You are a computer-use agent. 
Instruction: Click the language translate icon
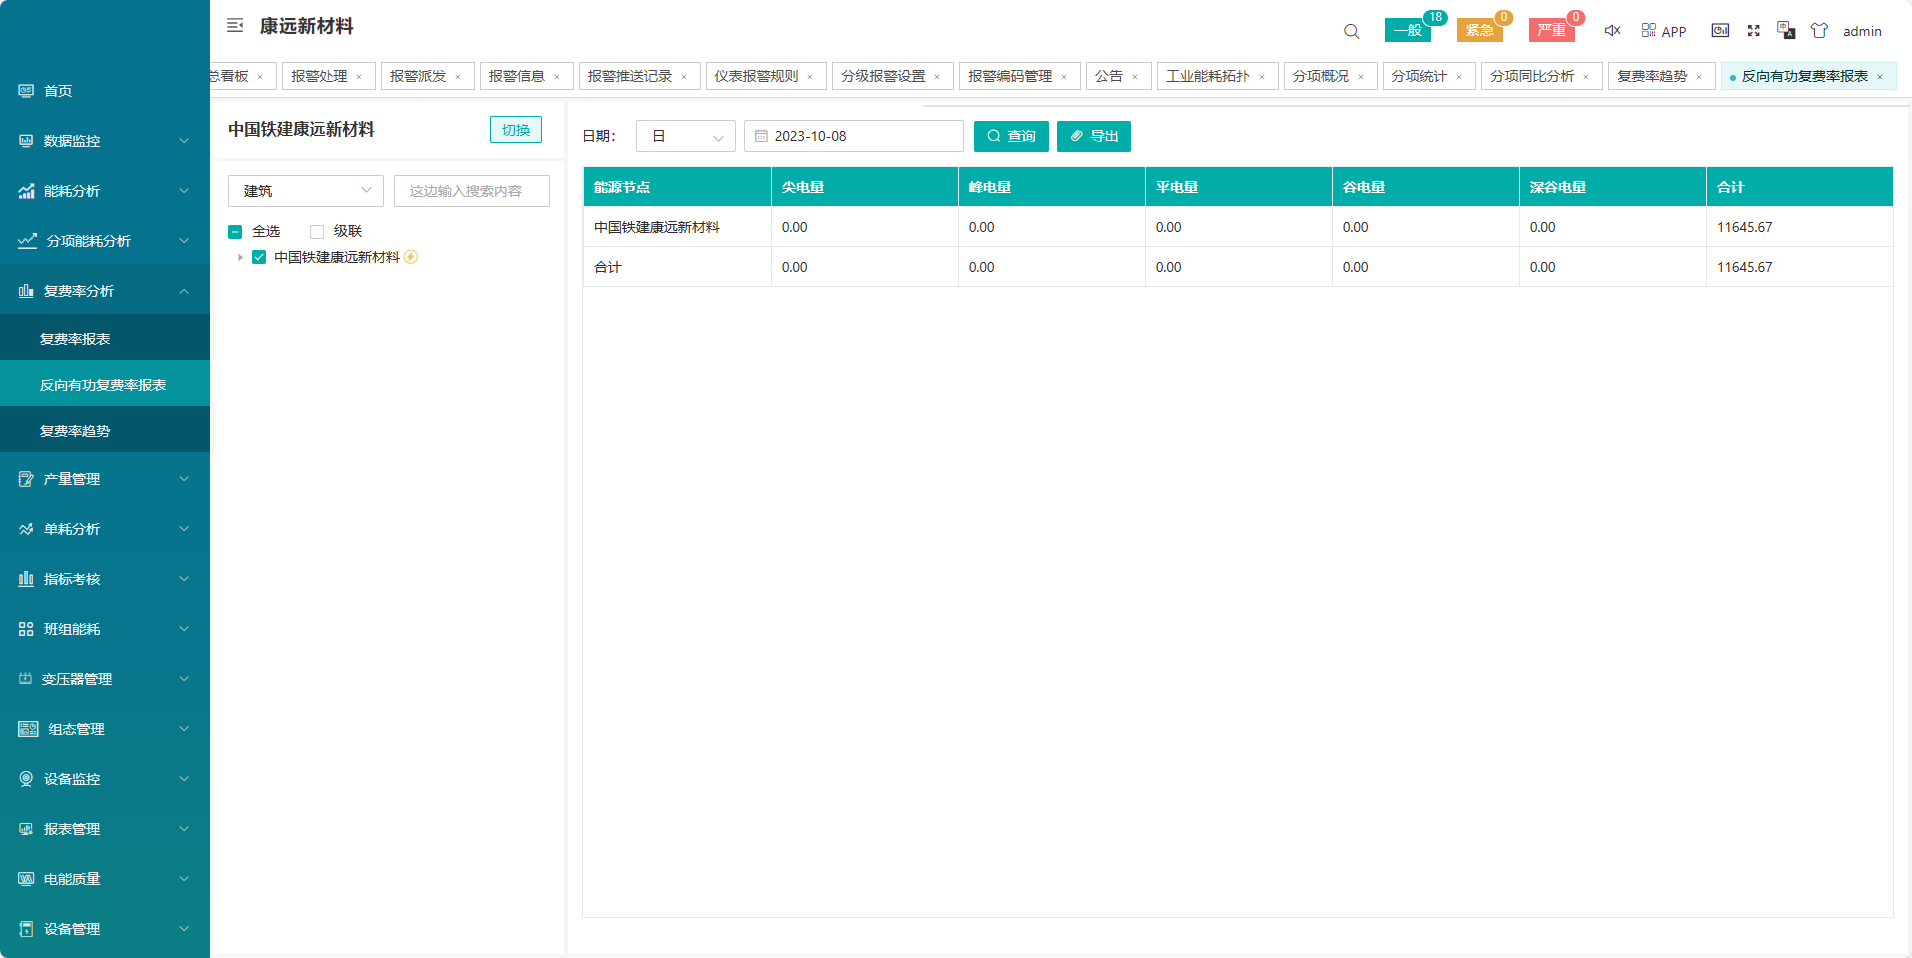(1786, 31)
